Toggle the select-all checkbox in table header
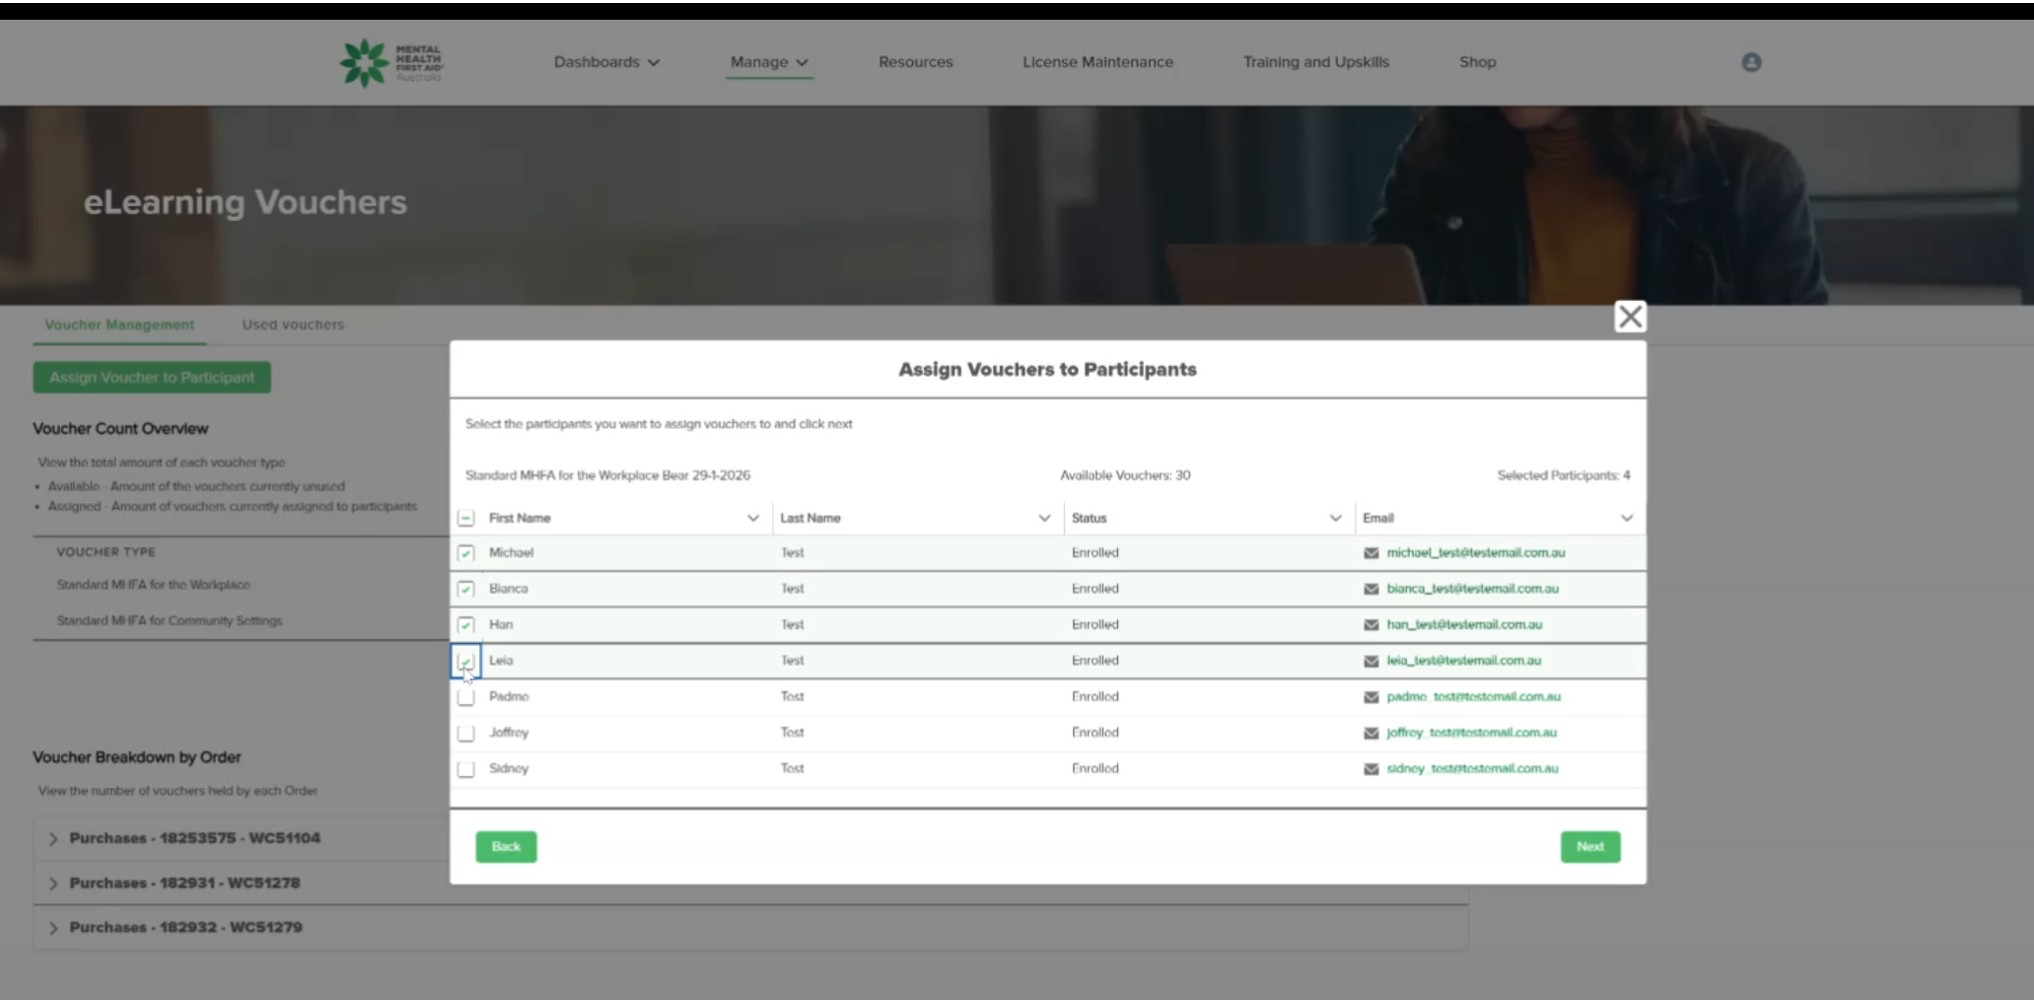2034x1000 pixels. [466, 518]
